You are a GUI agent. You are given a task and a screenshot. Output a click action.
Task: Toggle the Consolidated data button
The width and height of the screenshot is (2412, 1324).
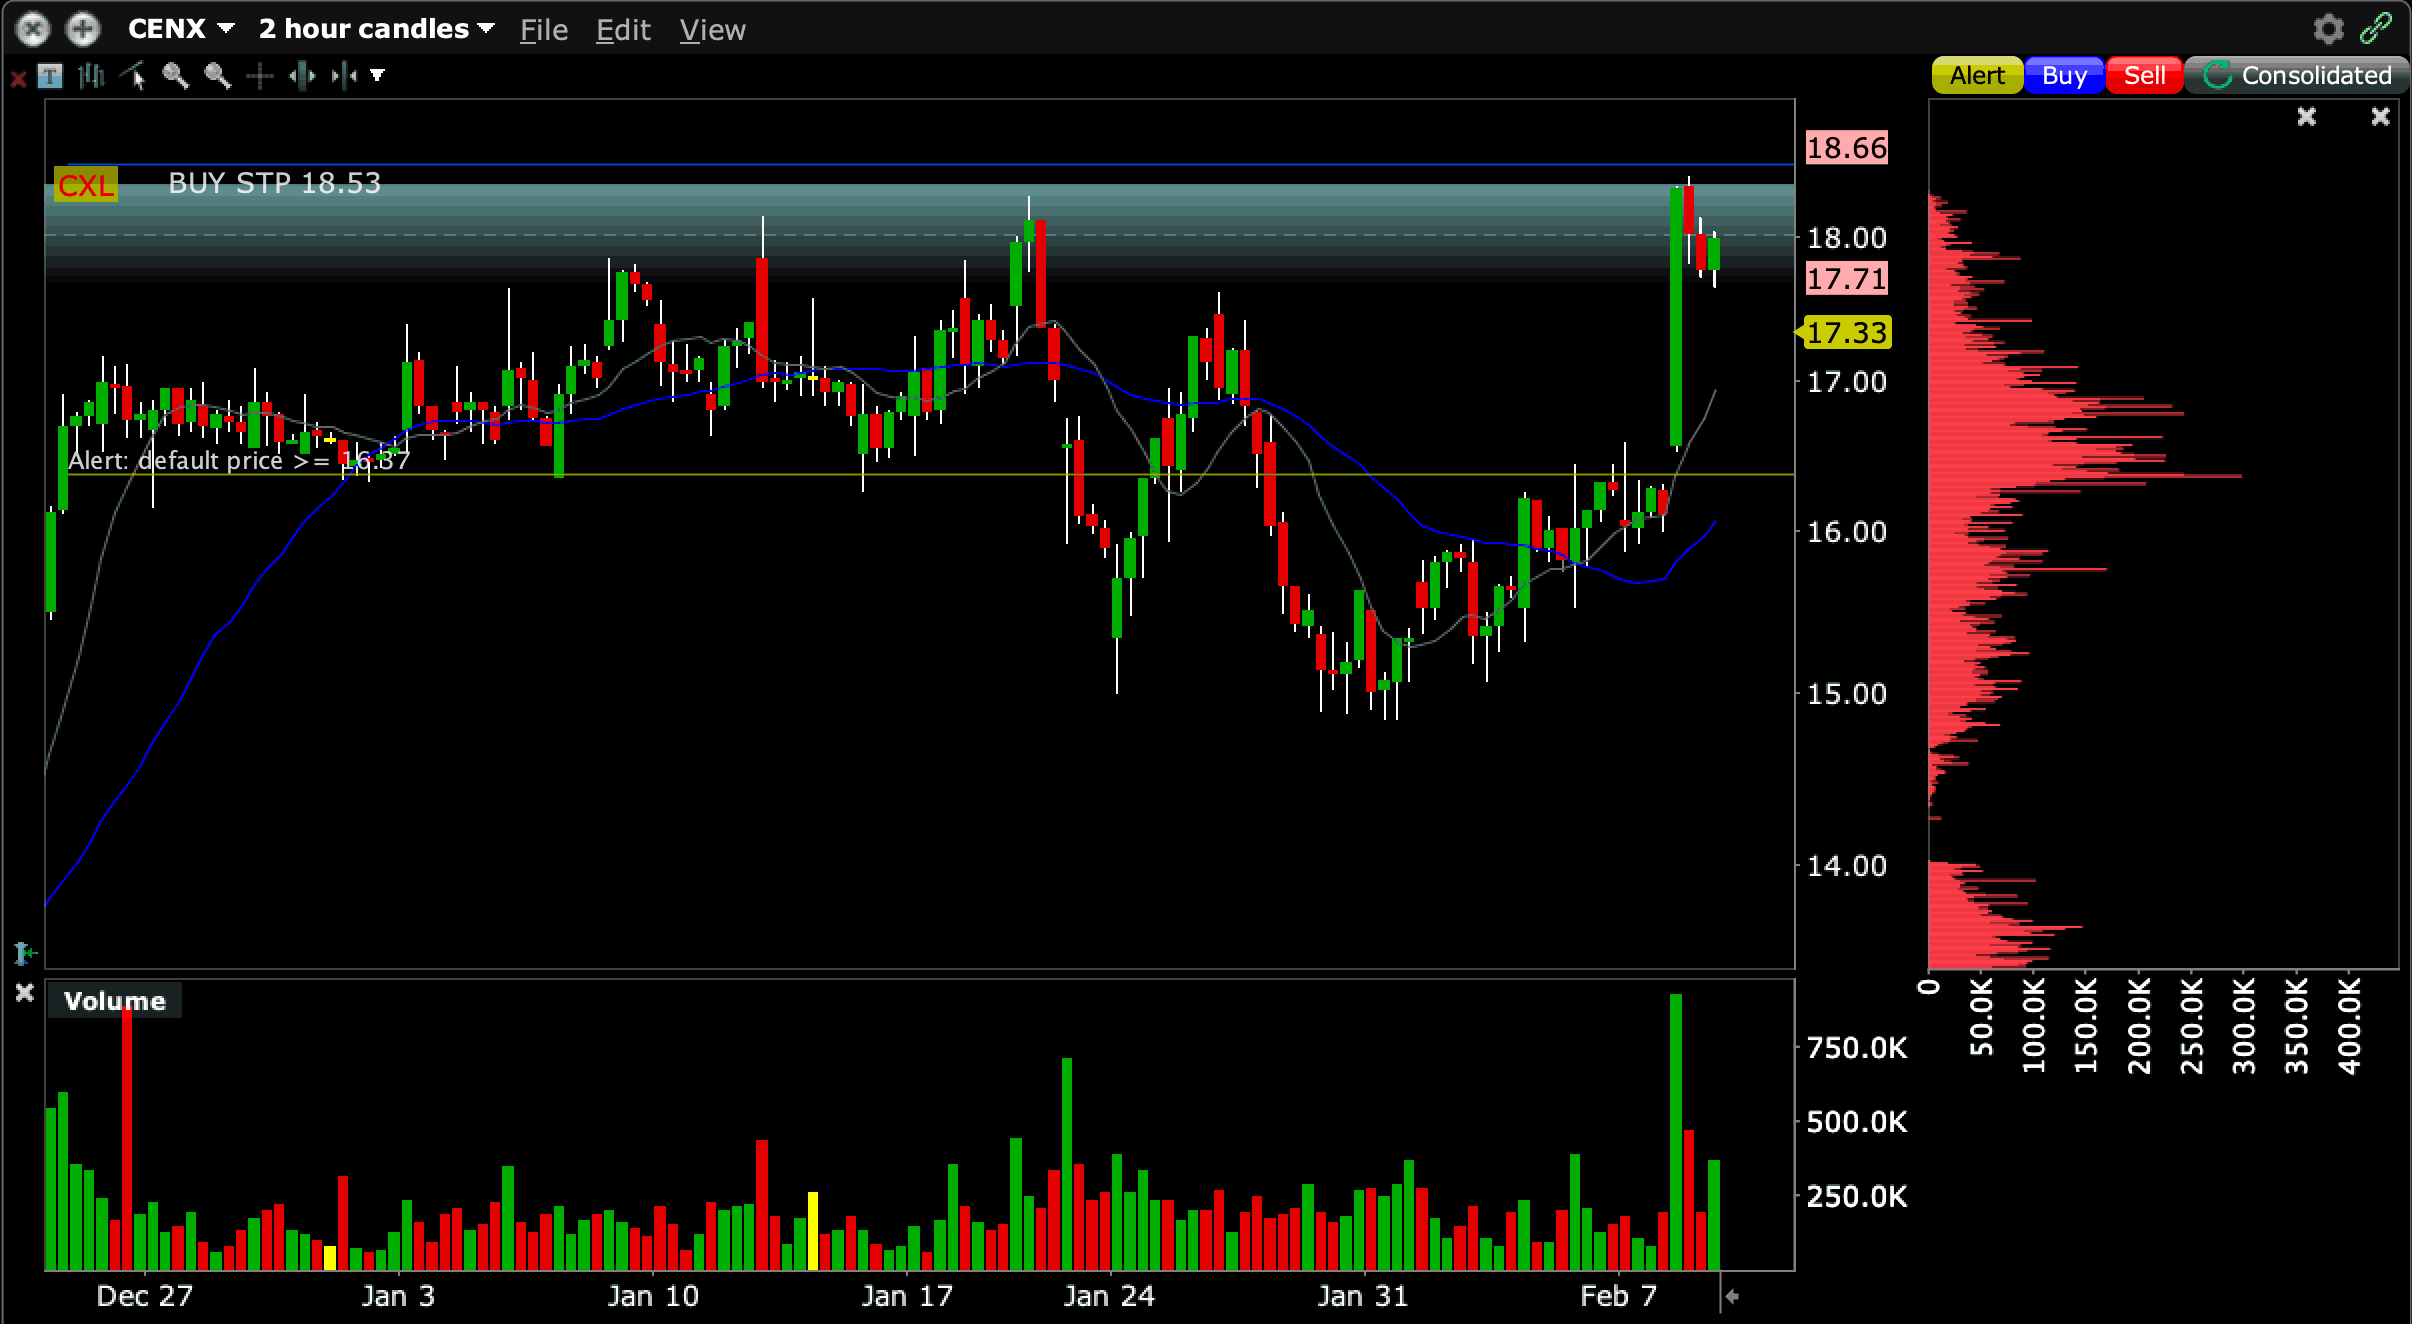tap(2297, 76)
